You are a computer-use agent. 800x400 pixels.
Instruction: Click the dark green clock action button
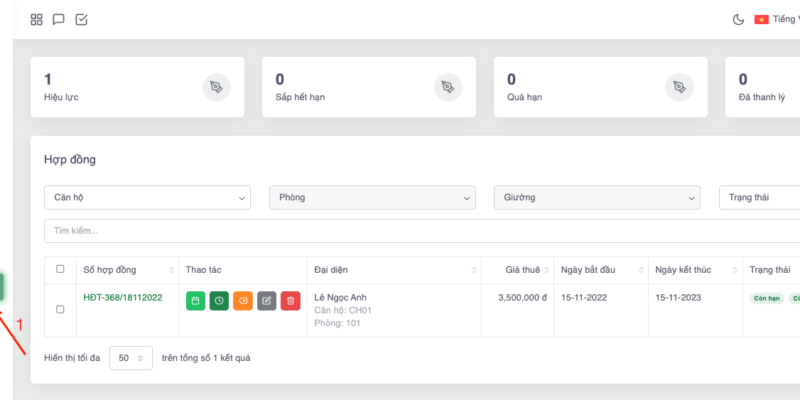(x=219, y=300)
